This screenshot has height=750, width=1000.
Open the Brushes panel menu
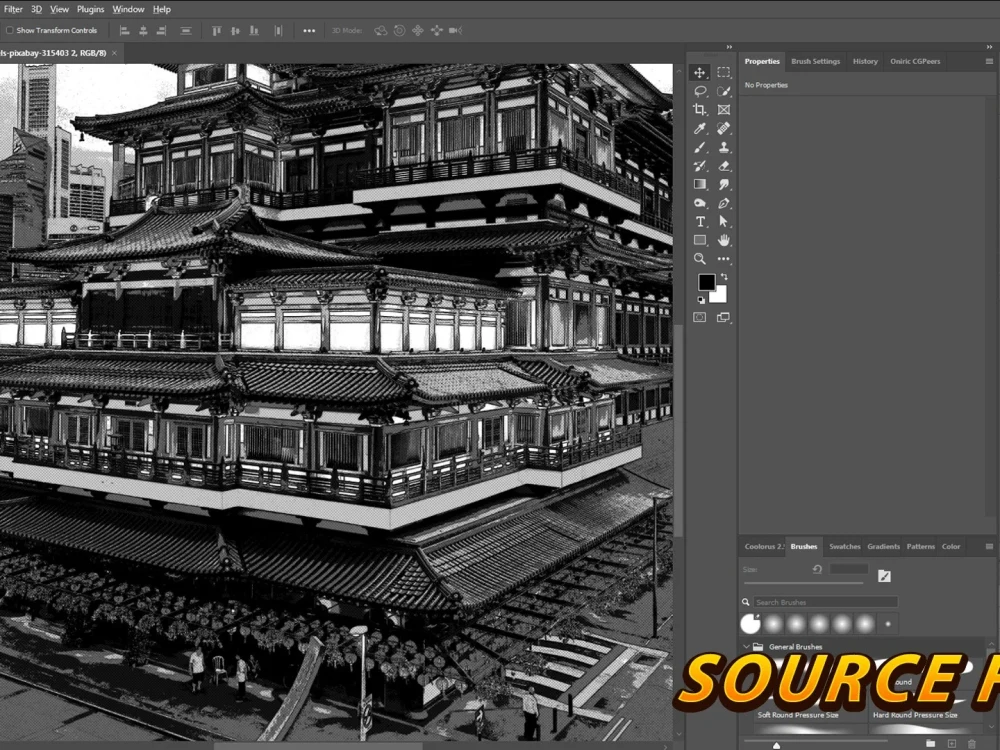pos(988,546)
